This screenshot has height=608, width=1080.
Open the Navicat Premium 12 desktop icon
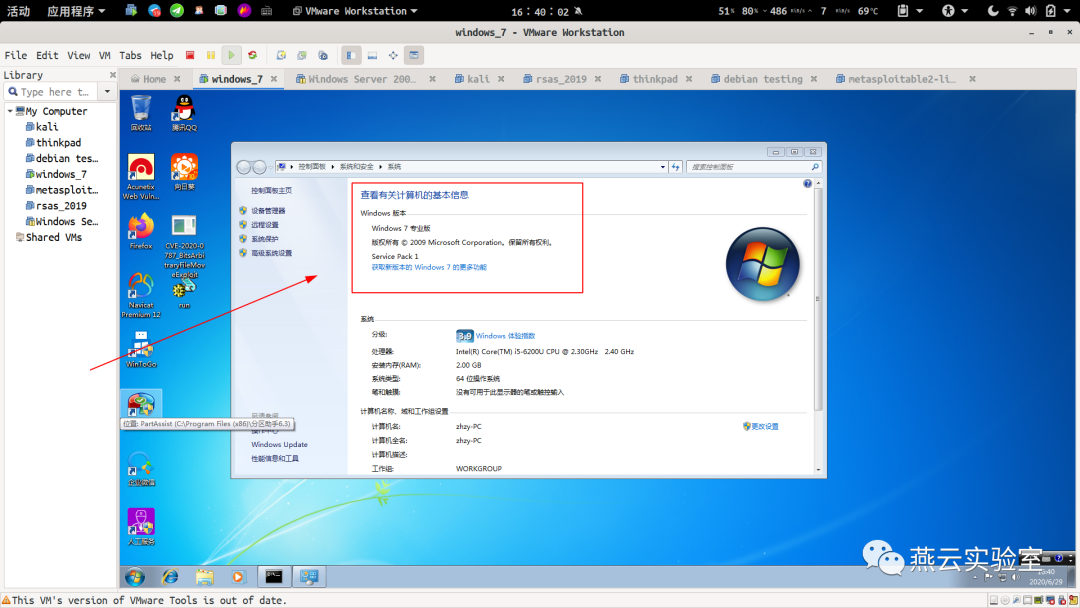pos(141,295)
